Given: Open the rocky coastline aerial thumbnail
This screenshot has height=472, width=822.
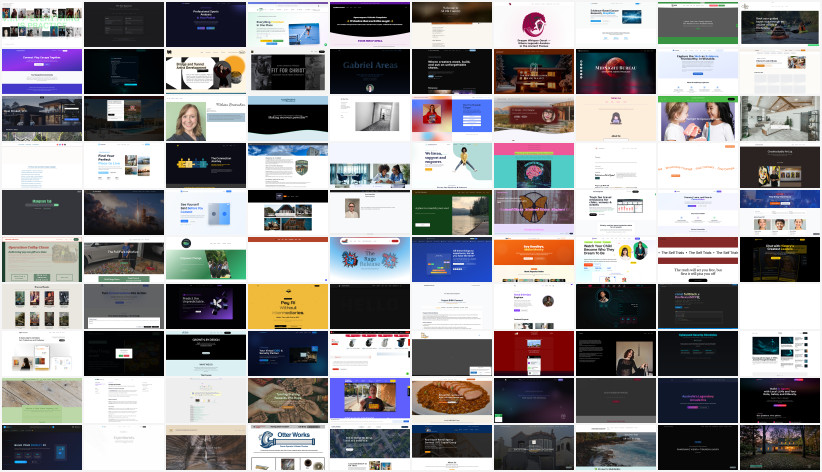Looking at the screenshot, I should pos(616,447).
